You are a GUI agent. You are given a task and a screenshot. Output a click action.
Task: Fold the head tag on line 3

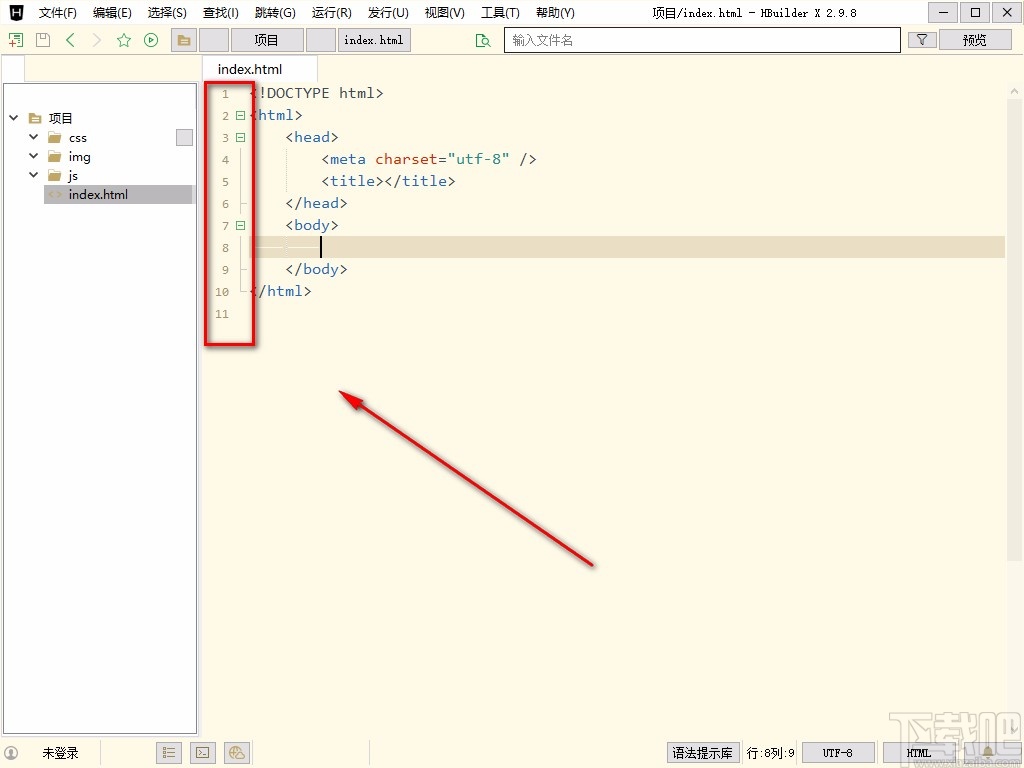tap(240, 138)
